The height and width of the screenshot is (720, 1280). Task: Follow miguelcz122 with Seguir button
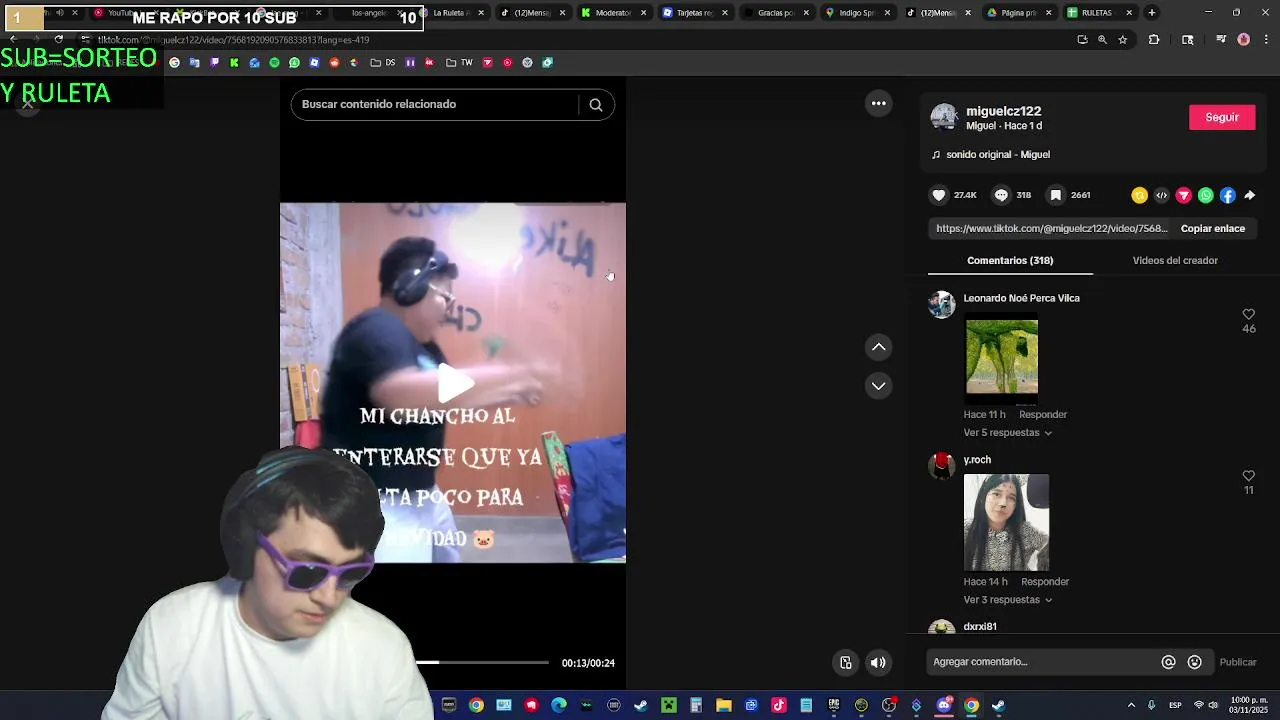(x=1222, y=117)
